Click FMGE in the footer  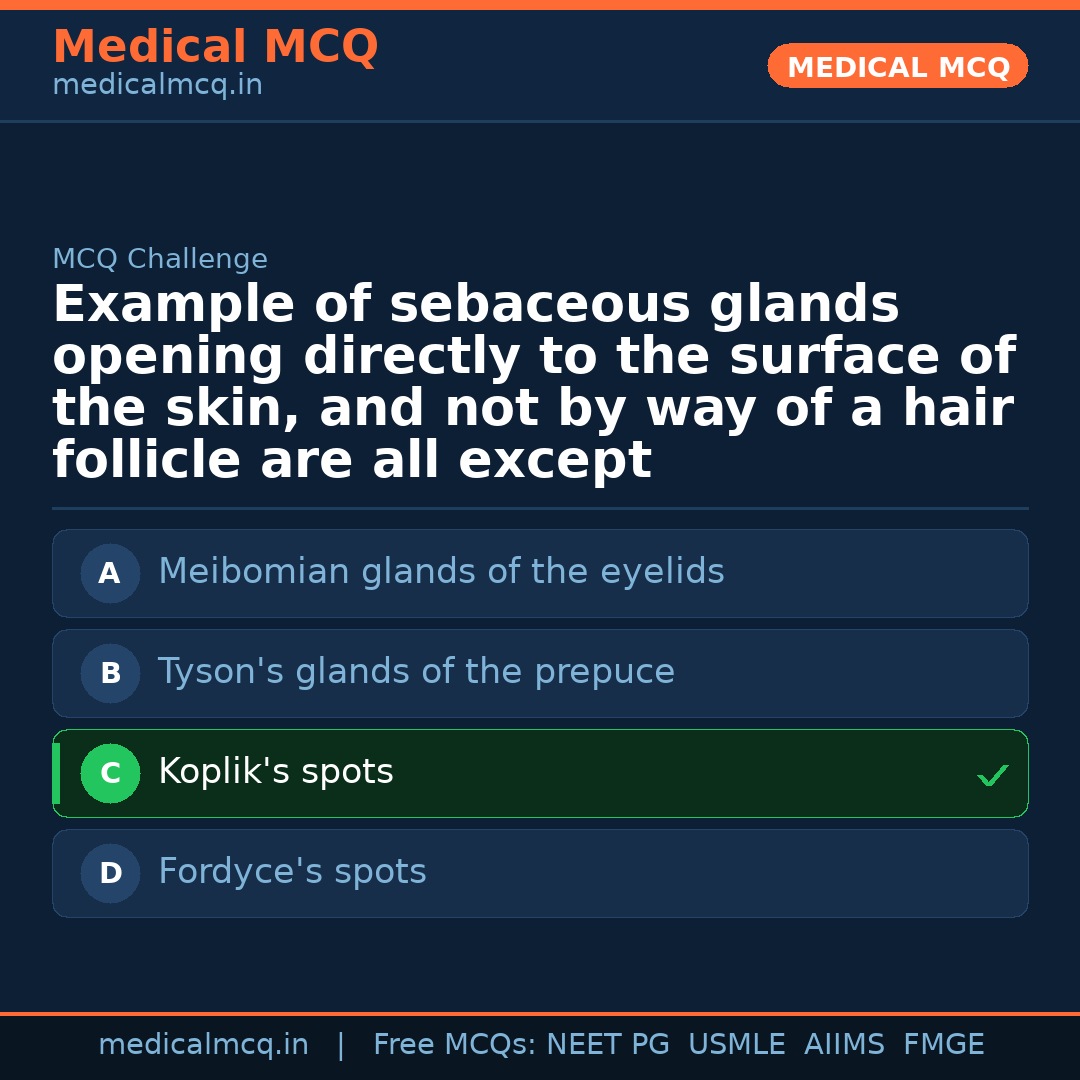tap(943, 1045)
